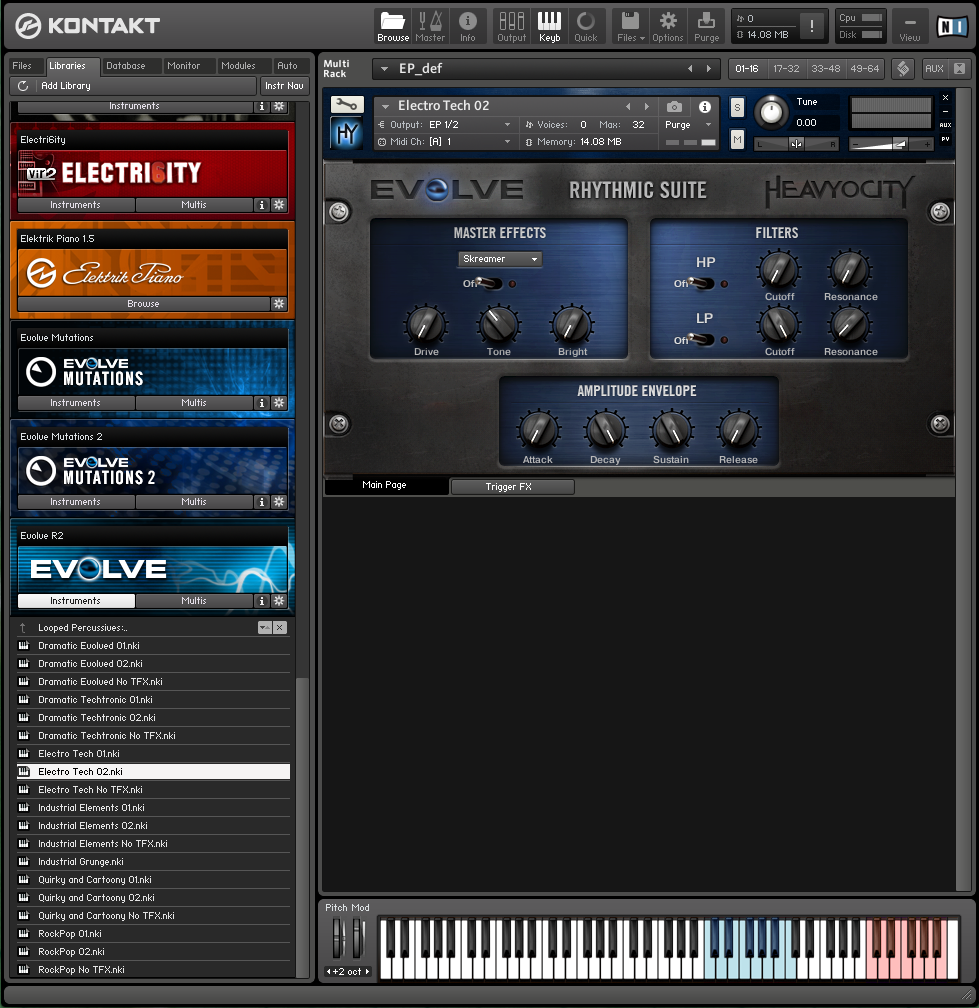
Task: Open the Looped Percussives sort dropdown
Action: tap(265, 627)
